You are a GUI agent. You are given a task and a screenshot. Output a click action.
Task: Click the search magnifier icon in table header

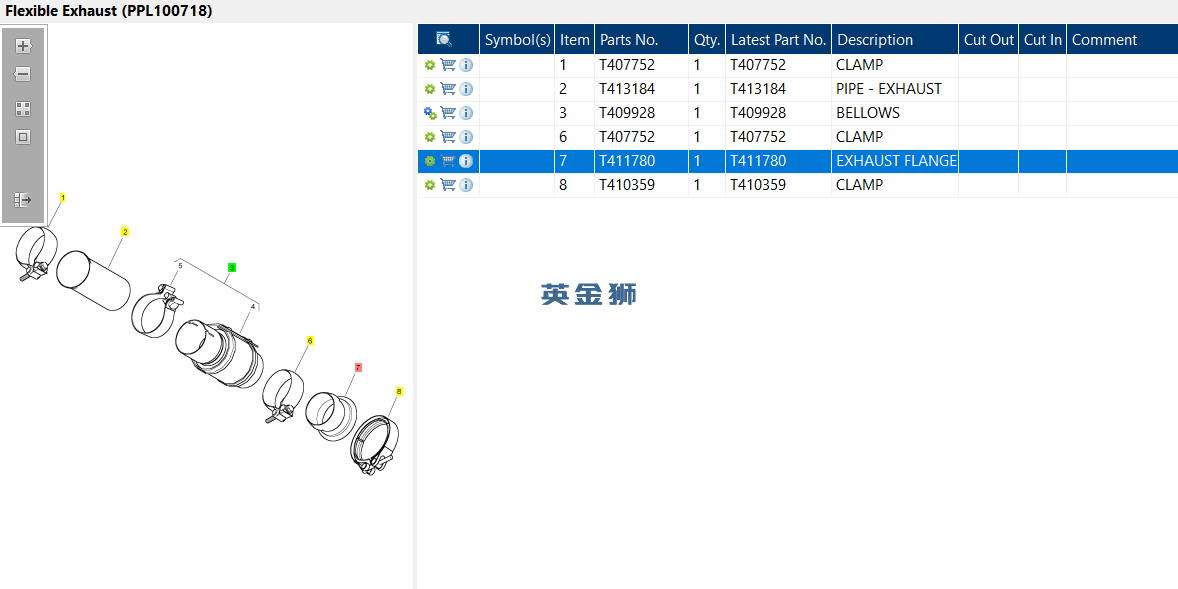[444, 39]
